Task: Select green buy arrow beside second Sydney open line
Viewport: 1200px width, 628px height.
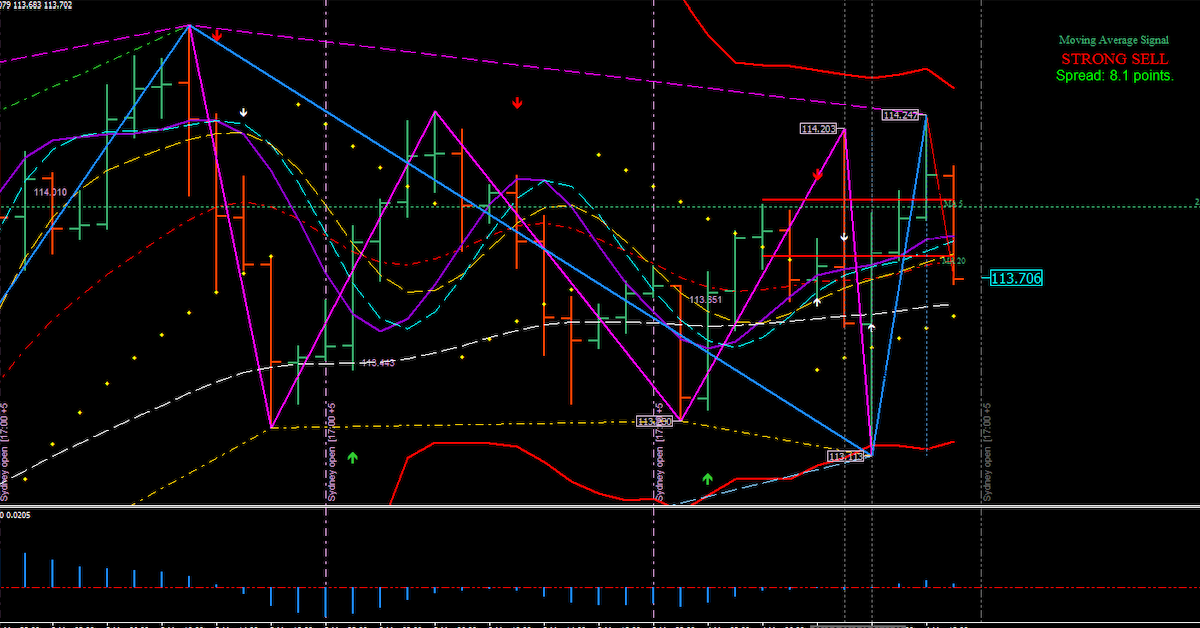Action: click(352, 457)
